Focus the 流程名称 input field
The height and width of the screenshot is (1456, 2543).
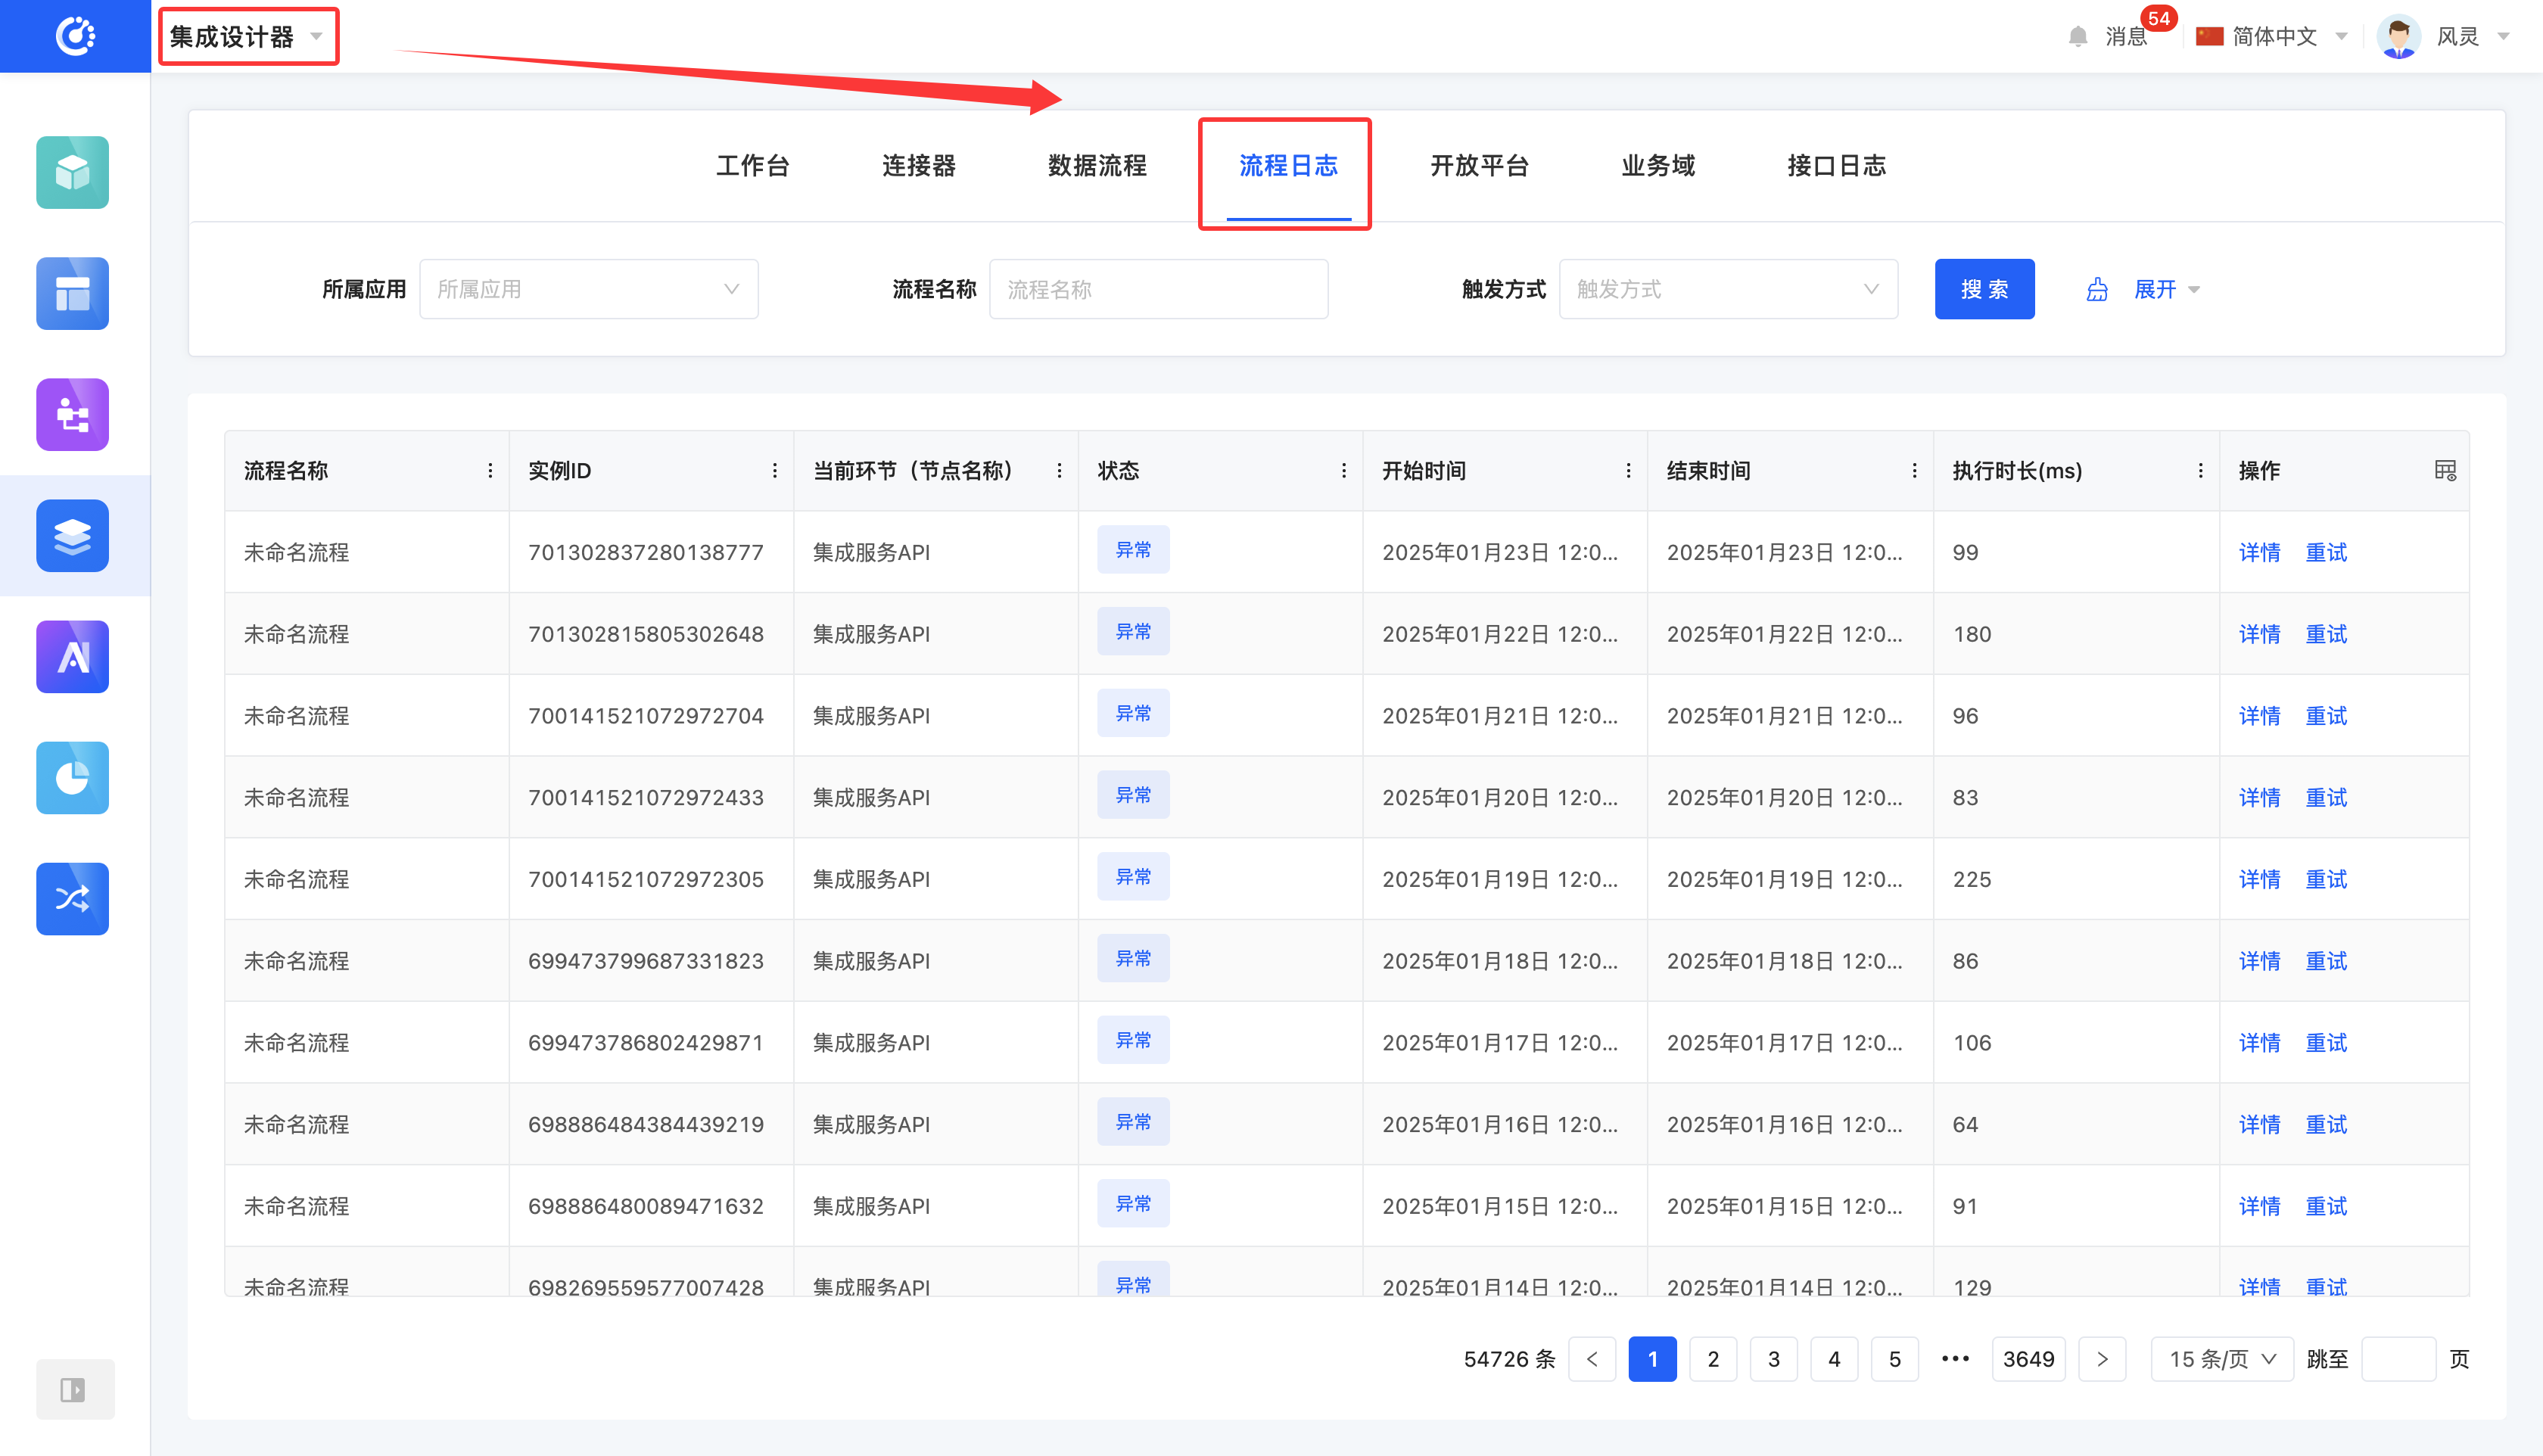pyautogui.click(x=1157, y=289)
